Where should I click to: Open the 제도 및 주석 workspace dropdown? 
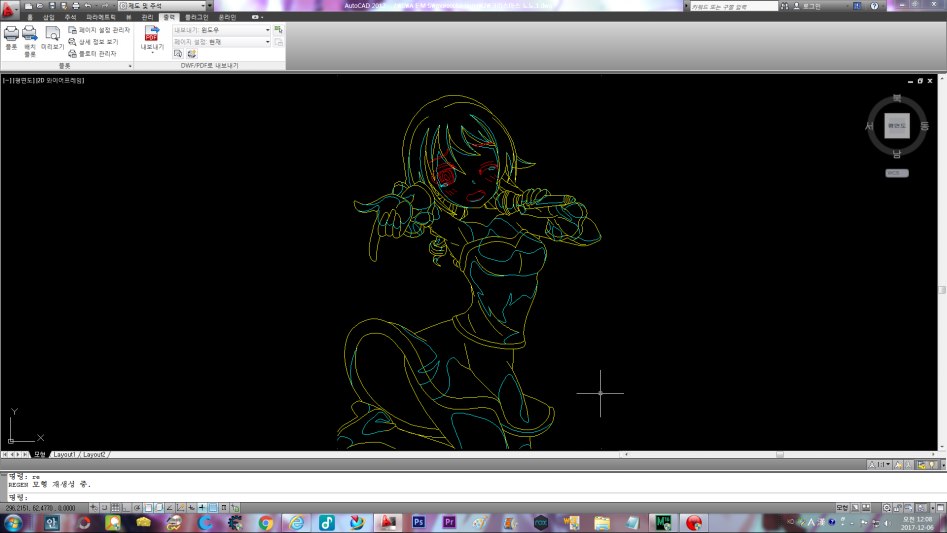click(162, 5)
